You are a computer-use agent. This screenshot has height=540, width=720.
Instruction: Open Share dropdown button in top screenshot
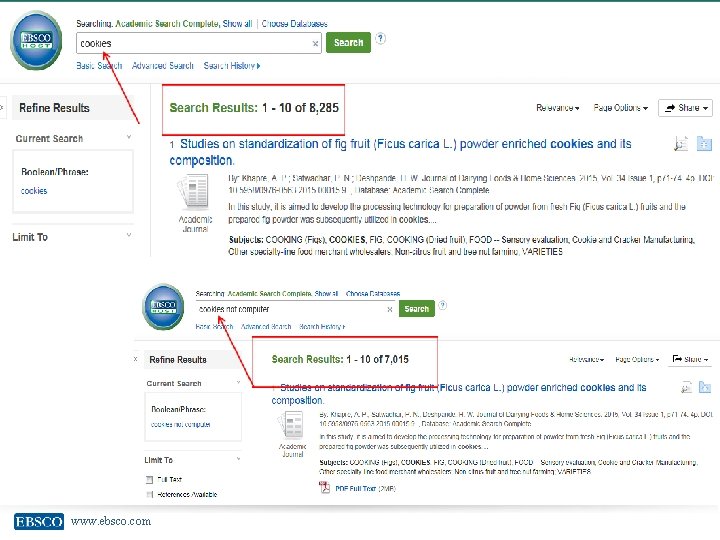tap(685, 108)
